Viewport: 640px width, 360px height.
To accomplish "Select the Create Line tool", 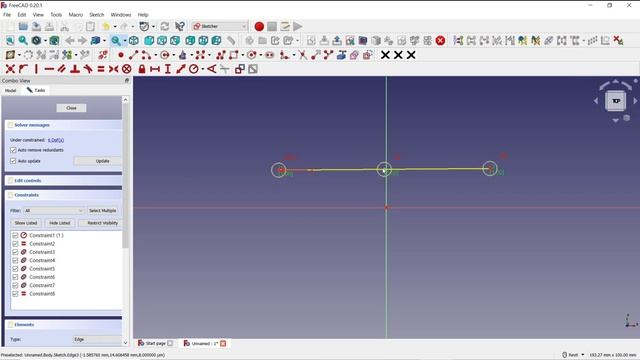I will (133, 55).
